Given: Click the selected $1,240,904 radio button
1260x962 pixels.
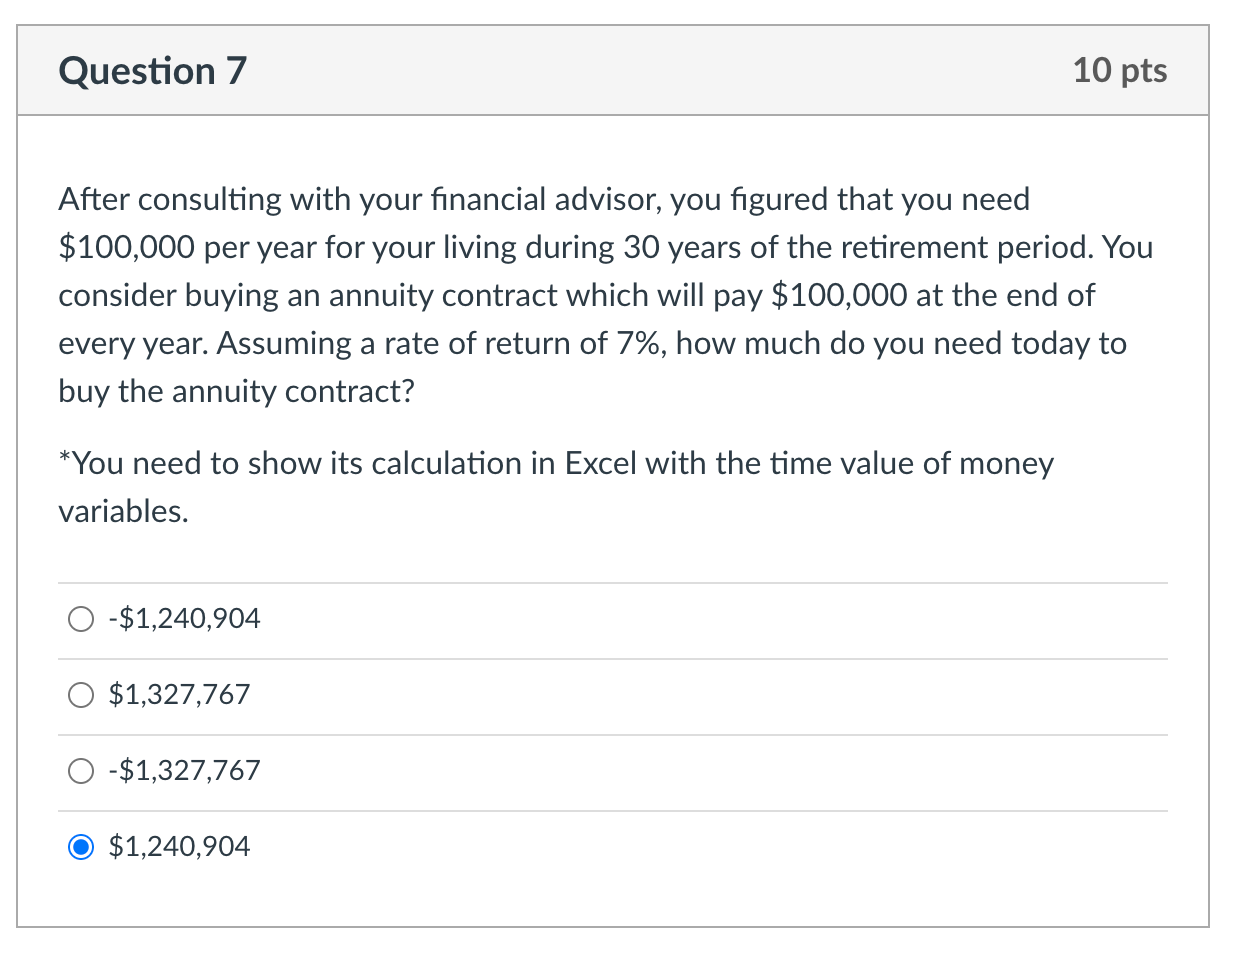Looking at the screenshot, I should coord(80,846).
